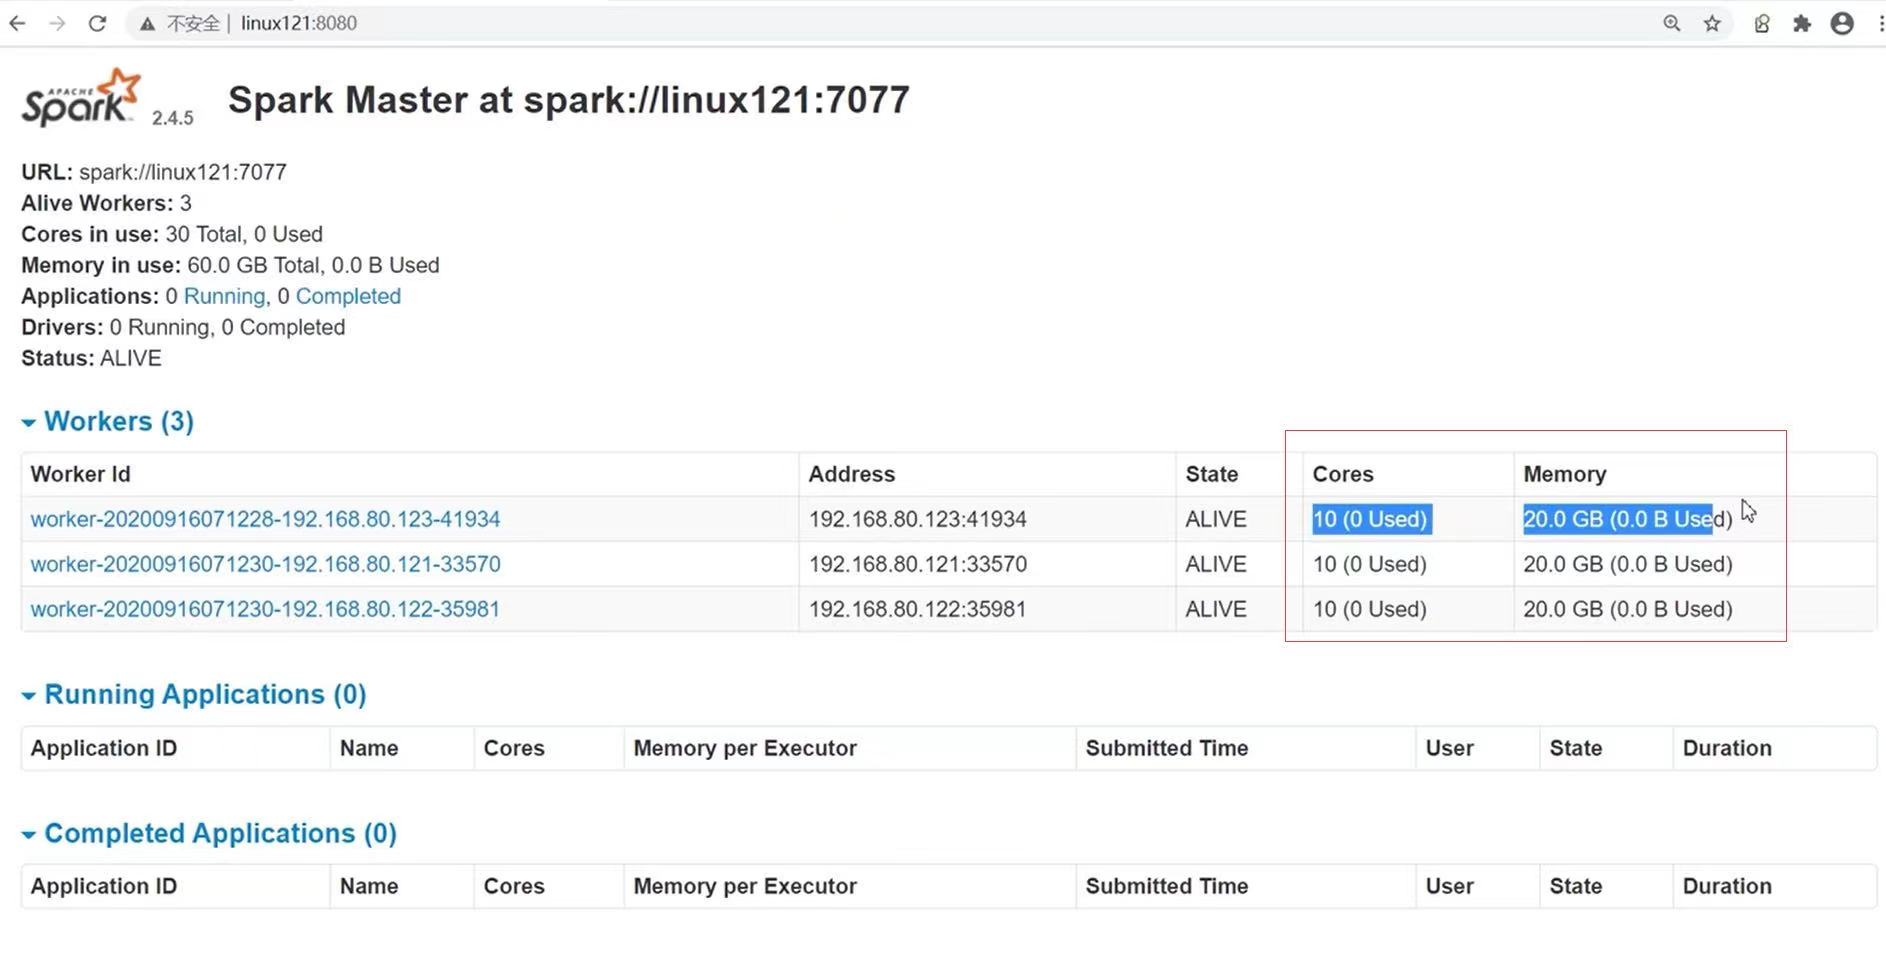Click the URL: spark://linux121:7077 line

click(154, 172)
